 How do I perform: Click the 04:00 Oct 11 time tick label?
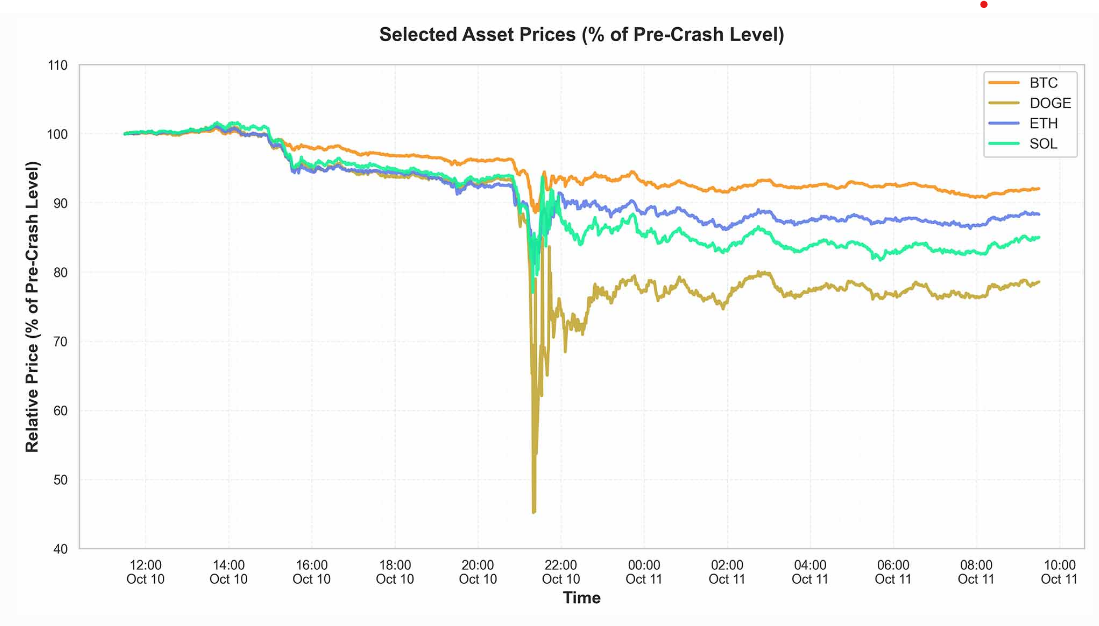pyautogui.click(x=810, y=572)
